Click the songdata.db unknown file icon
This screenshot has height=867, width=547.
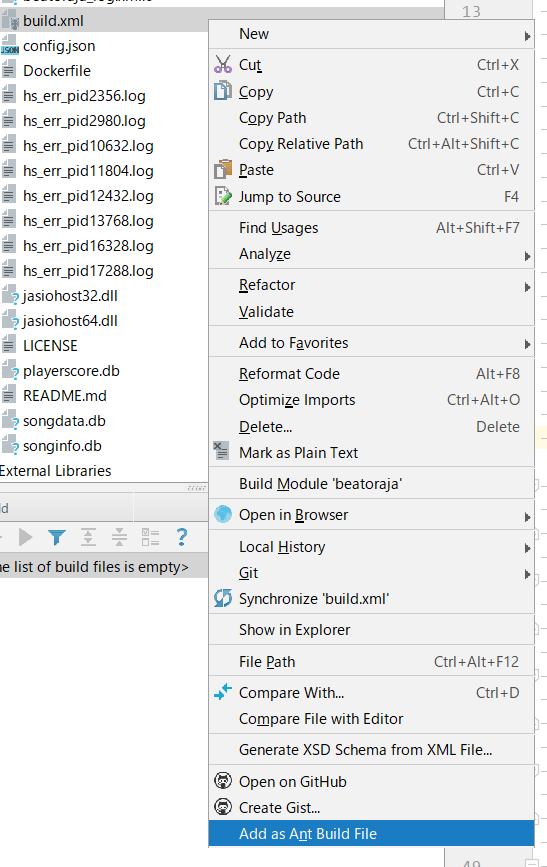point(10,421)
